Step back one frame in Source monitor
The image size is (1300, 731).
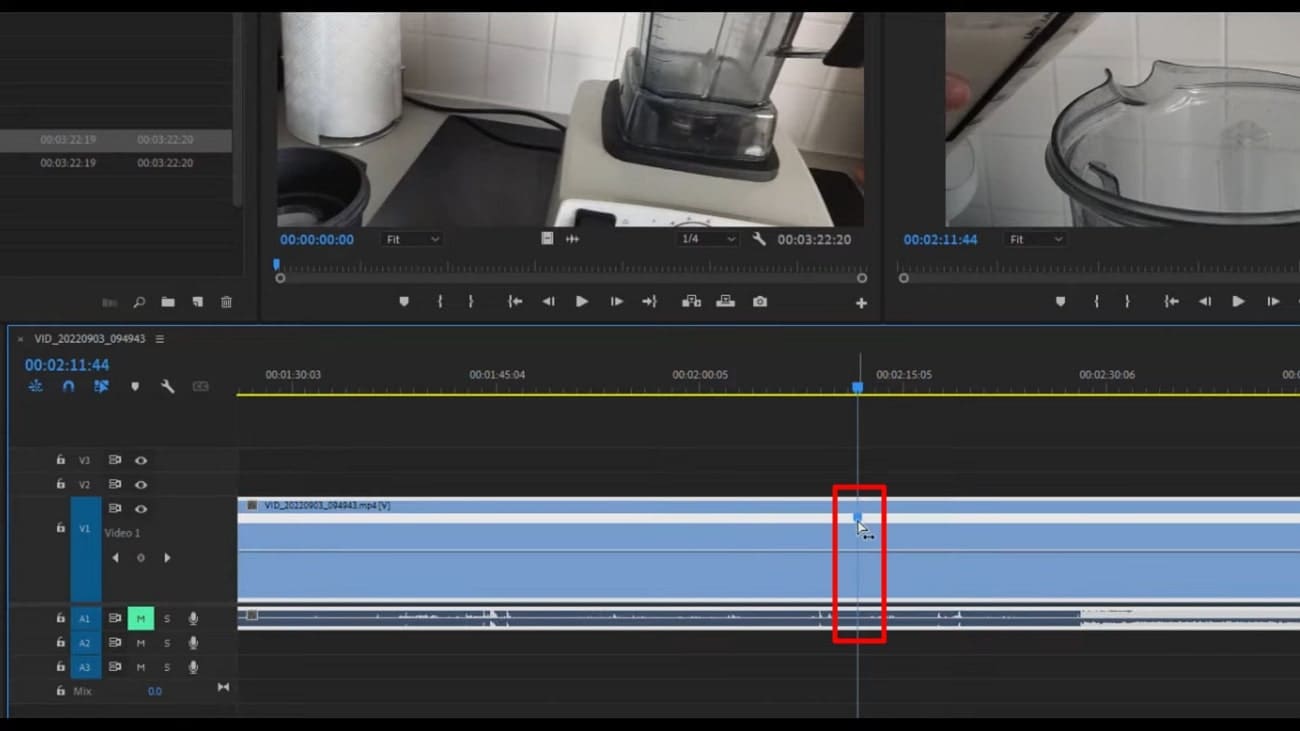tap(548, 301)
